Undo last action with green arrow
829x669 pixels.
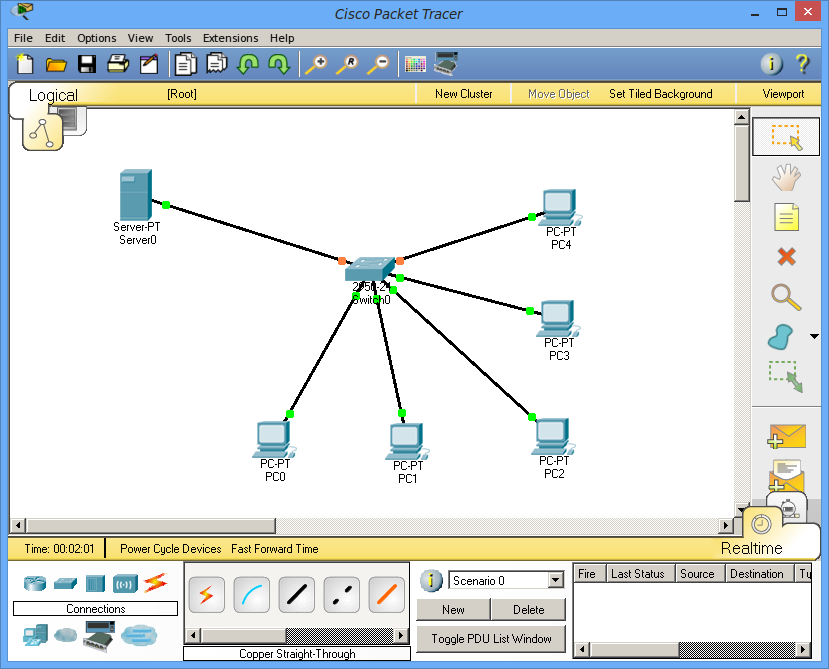click(x=247, y=64)
